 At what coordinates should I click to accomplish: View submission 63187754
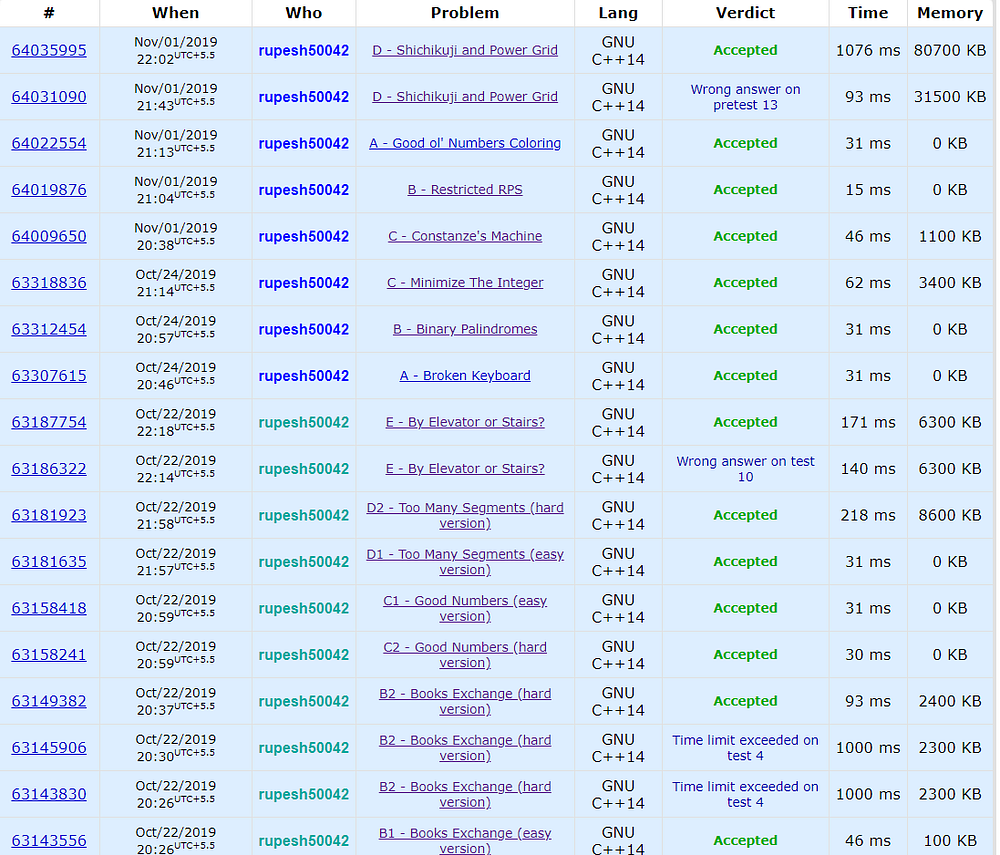49,423
